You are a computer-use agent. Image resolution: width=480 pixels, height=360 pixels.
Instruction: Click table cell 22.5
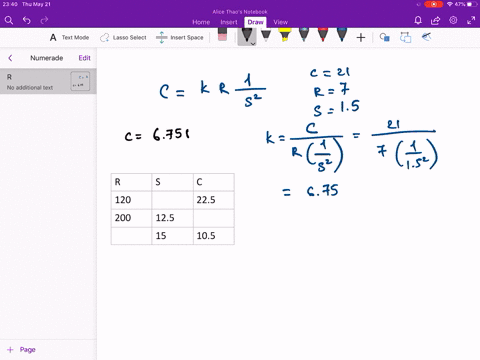[214, 200]
